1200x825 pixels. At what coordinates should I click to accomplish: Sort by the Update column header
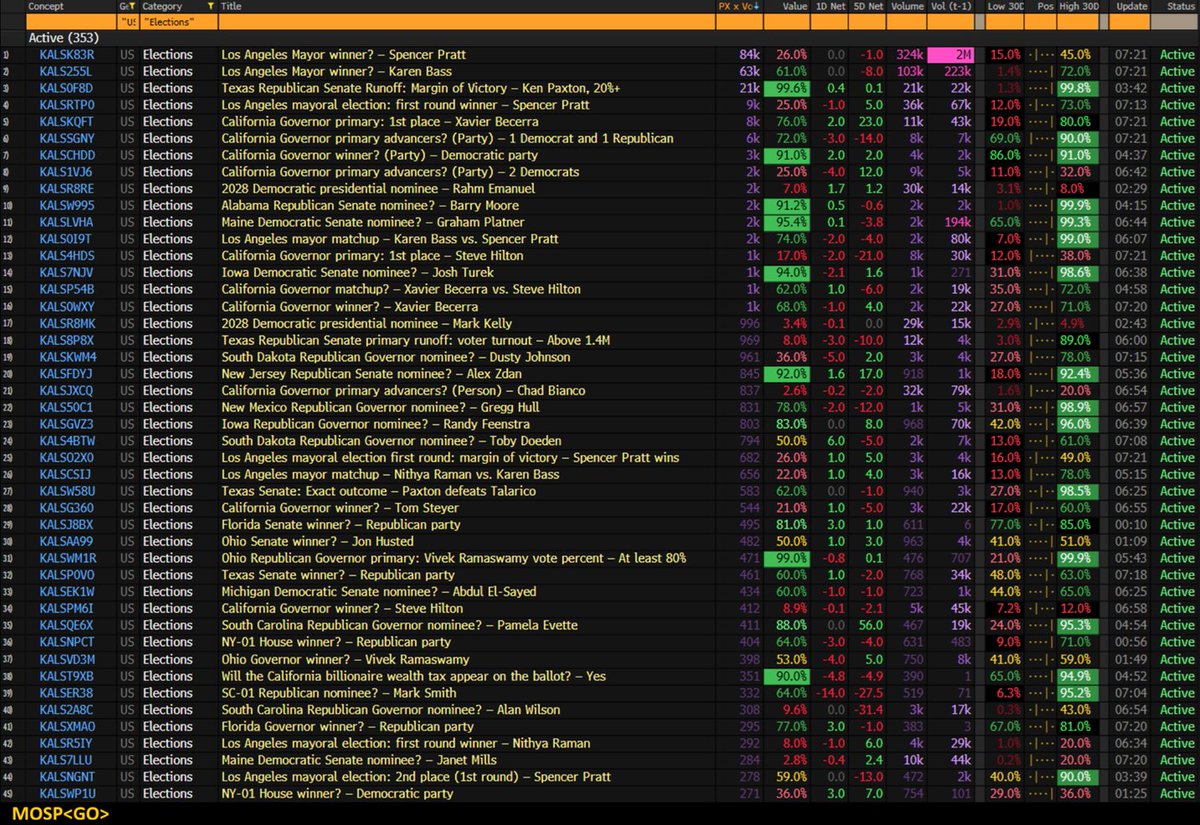pos(1132,6)
